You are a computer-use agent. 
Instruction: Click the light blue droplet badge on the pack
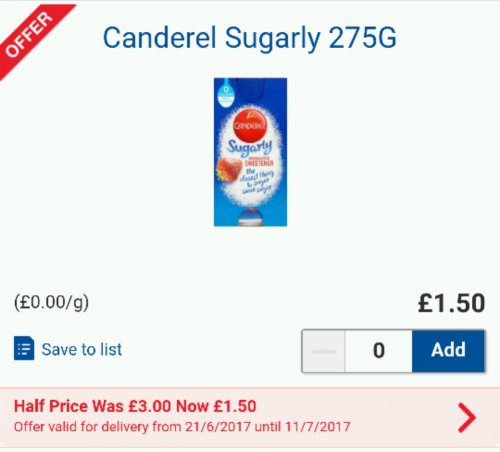[226, 93]
